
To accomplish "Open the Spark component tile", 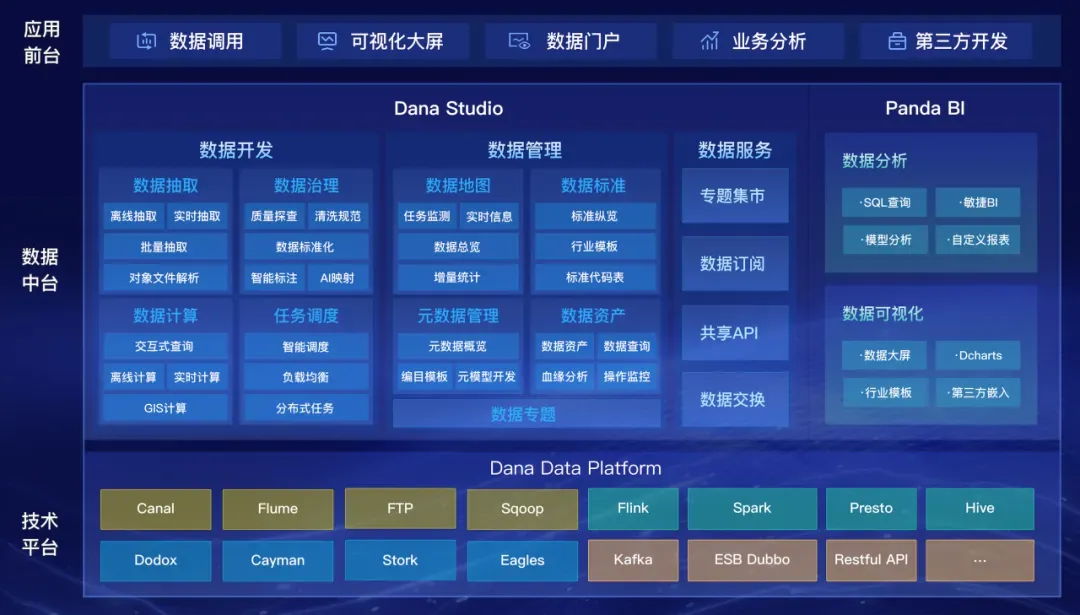I will (752, 508).
